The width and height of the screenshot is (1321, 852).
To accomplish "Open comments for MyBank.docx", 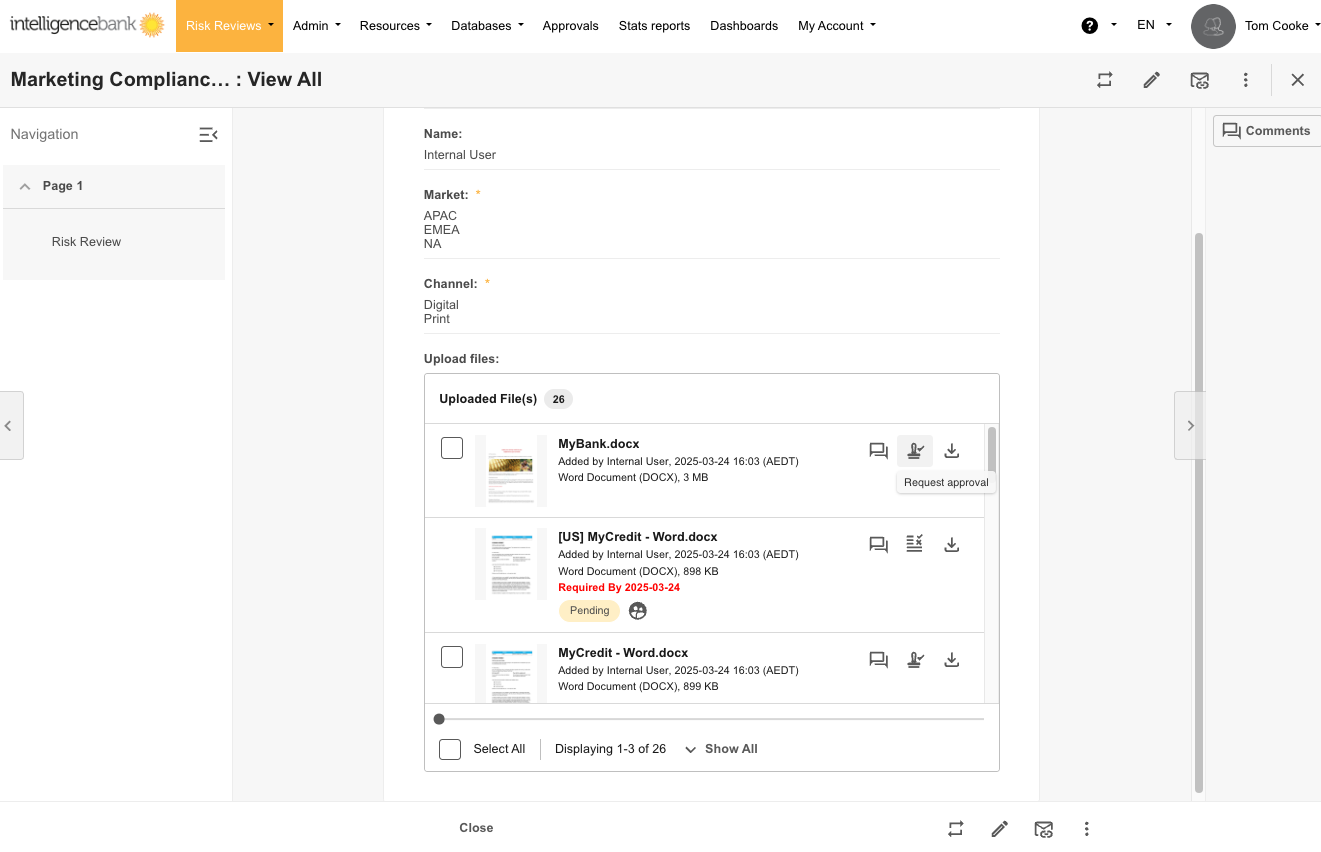I will point(879,451).
